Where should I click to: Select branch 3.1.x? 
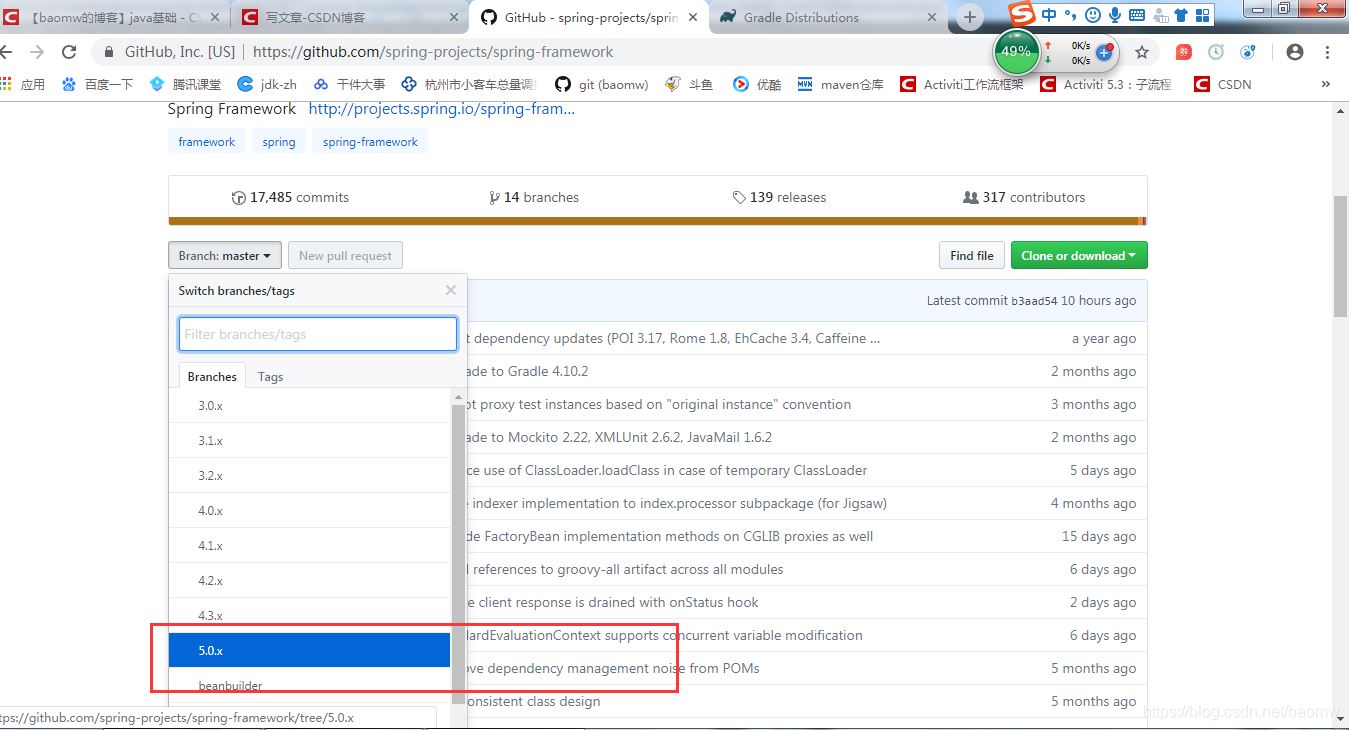[x=310, y=441]
